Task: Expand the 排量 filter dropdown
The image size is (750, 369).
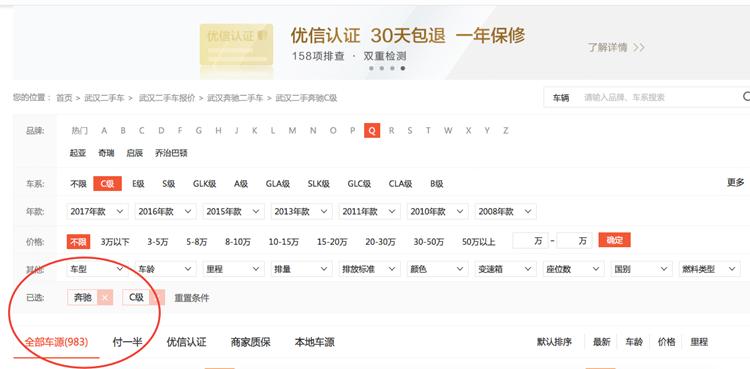Action: 301,269
